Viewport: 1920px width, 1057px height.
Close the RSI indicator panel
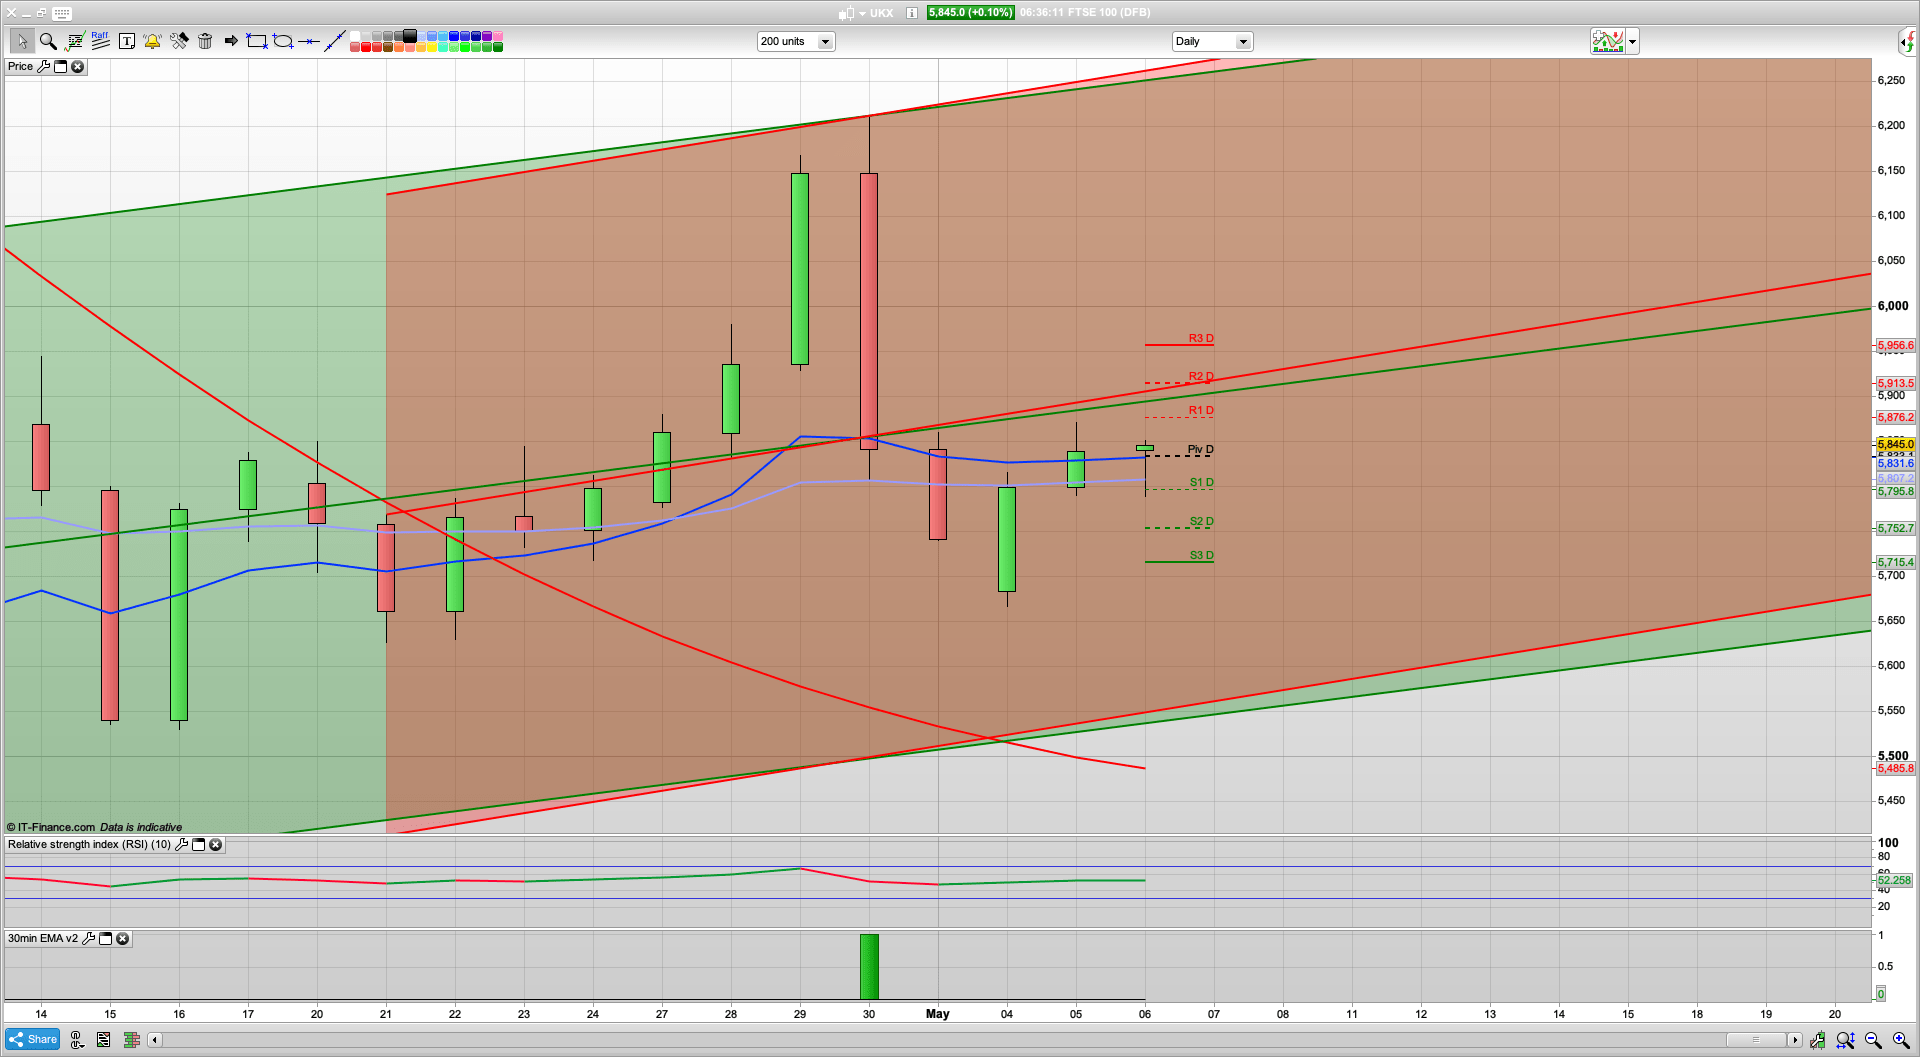pos(215,845)
